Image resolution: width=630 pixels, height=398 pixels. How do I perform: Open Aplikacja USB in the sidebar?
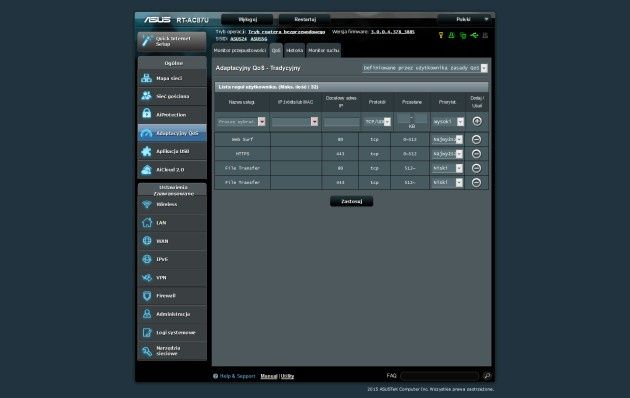click(x=172, y=151)
